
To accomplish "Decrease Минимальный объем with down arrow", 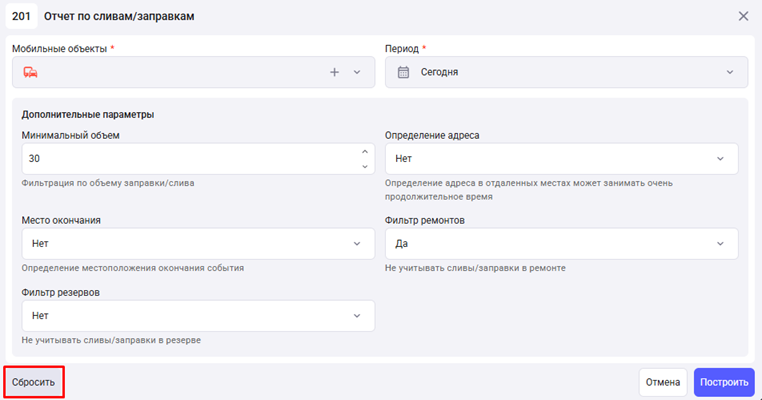I will click(364, 166).
